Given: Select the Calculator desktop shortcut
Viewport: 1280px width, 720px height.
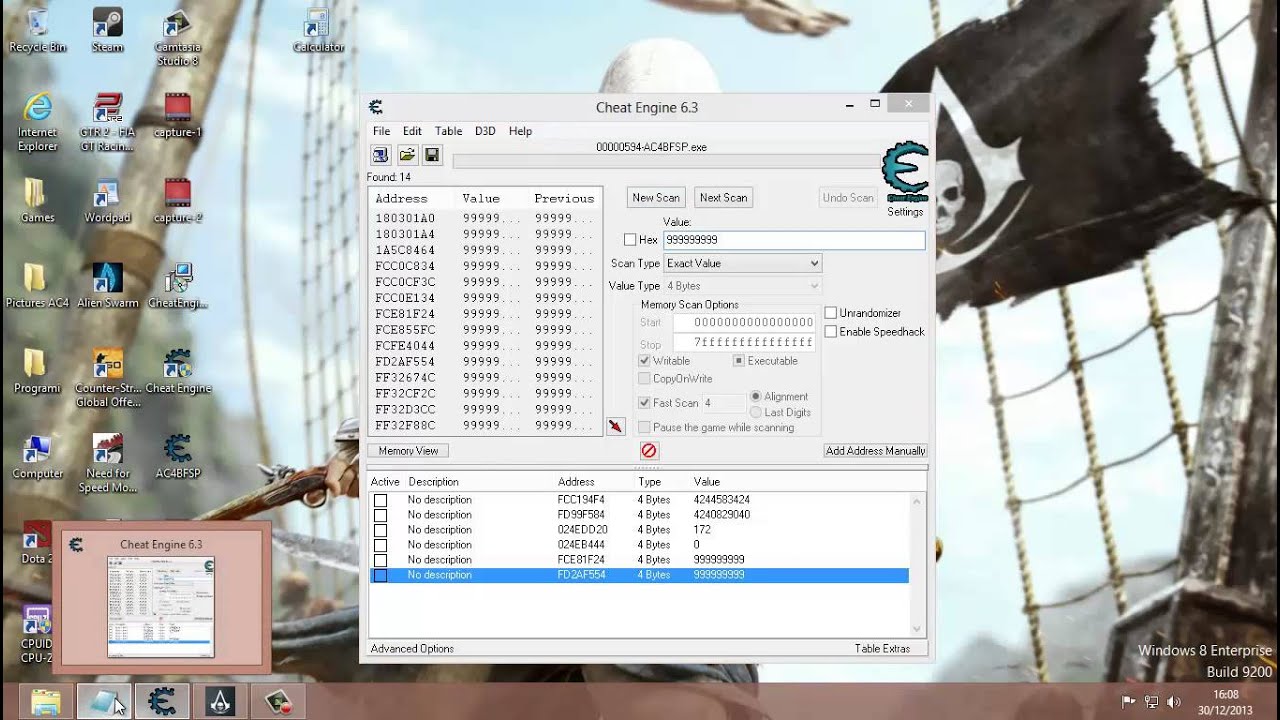Looking at the screenshot, I should 318,30.
